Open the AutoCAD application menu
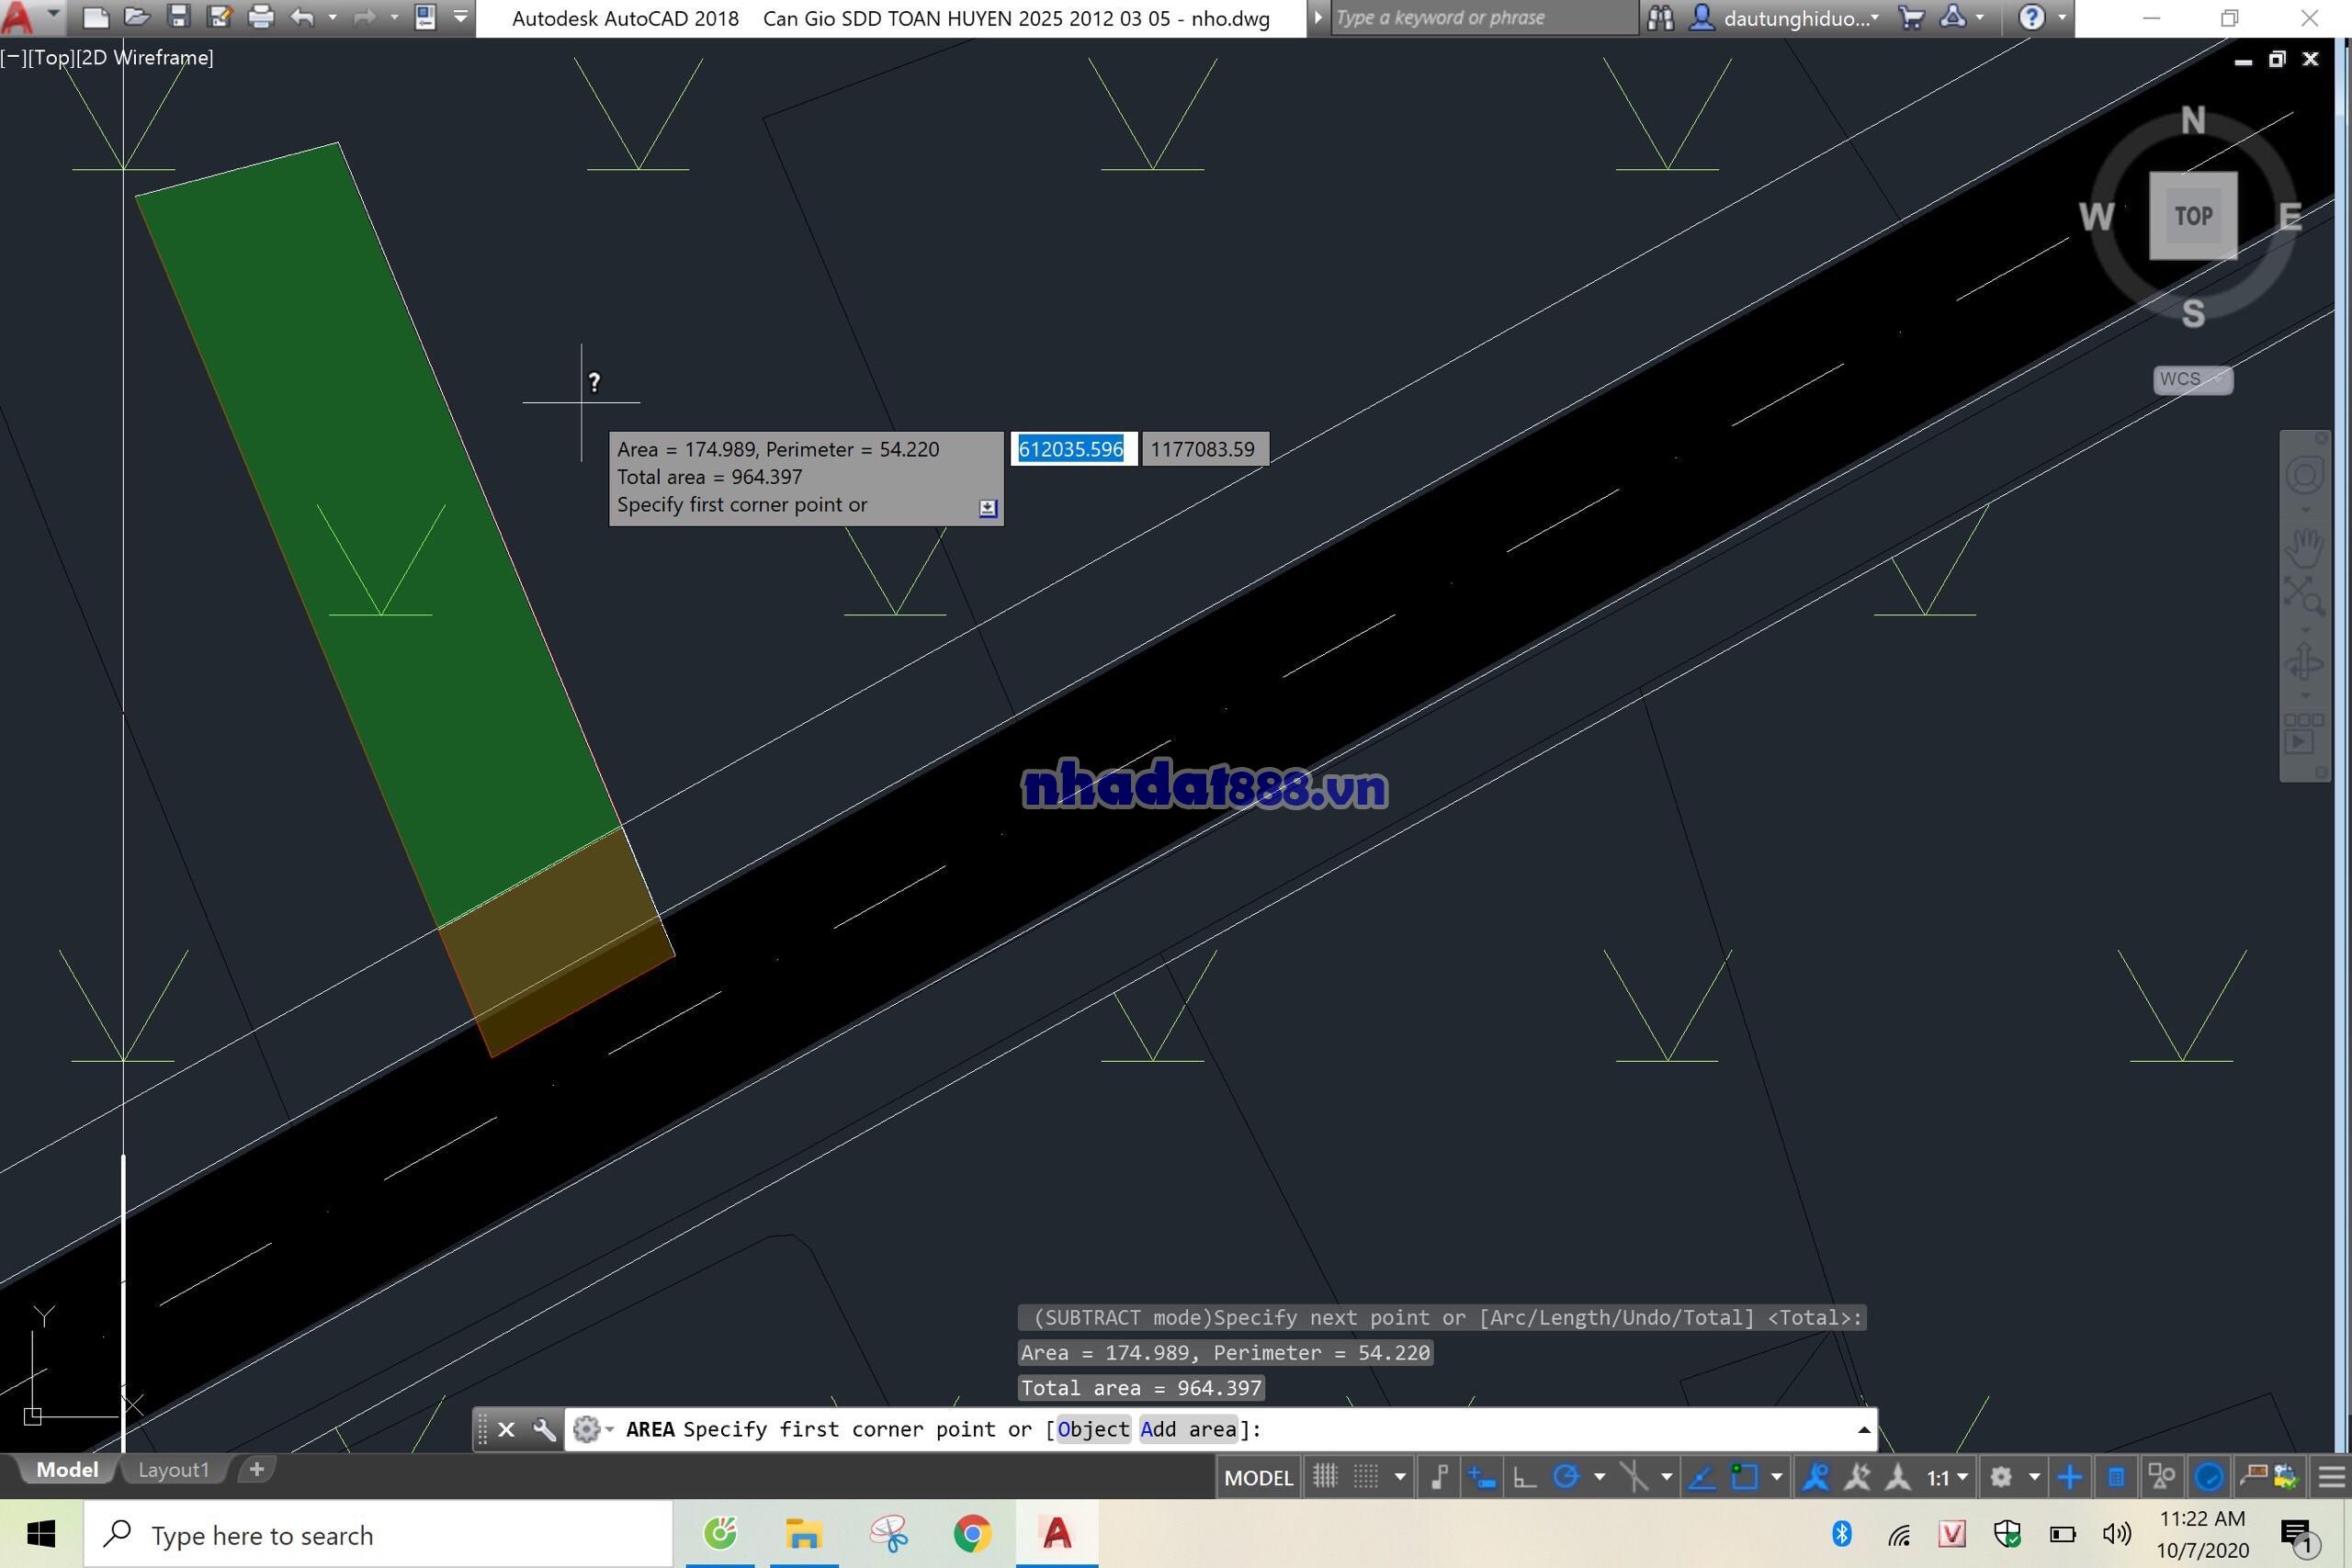Viewport: 2352px width, 1568px height. pos(20,18)
